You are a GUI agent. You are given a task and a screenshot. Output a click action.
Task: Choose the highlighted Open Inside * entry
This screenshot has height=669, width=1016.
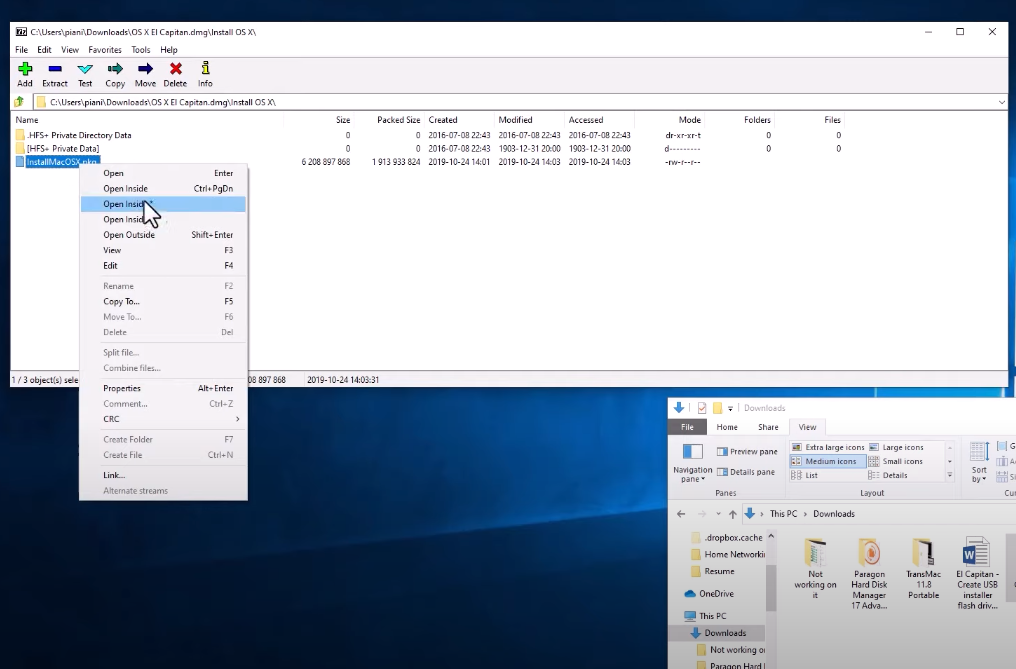(163, 204)
